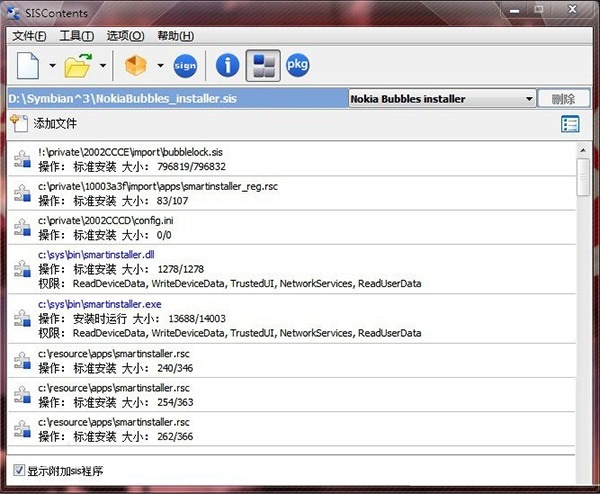This screenshot has height=494, width=600.
Task: Open the dropdown arrow beside new file icon
Action: (x=52, y=65)
